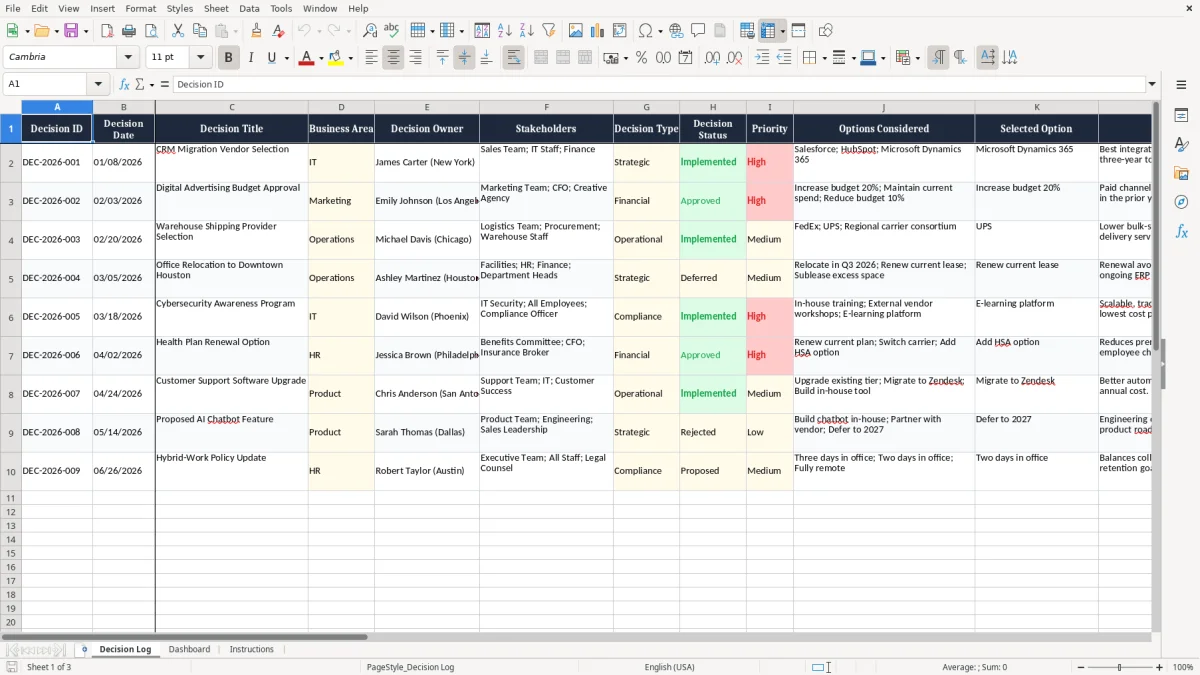The height and width of the screenshot is (675, 1200).
Task: Apply the red font color
Action: point(306,58)
